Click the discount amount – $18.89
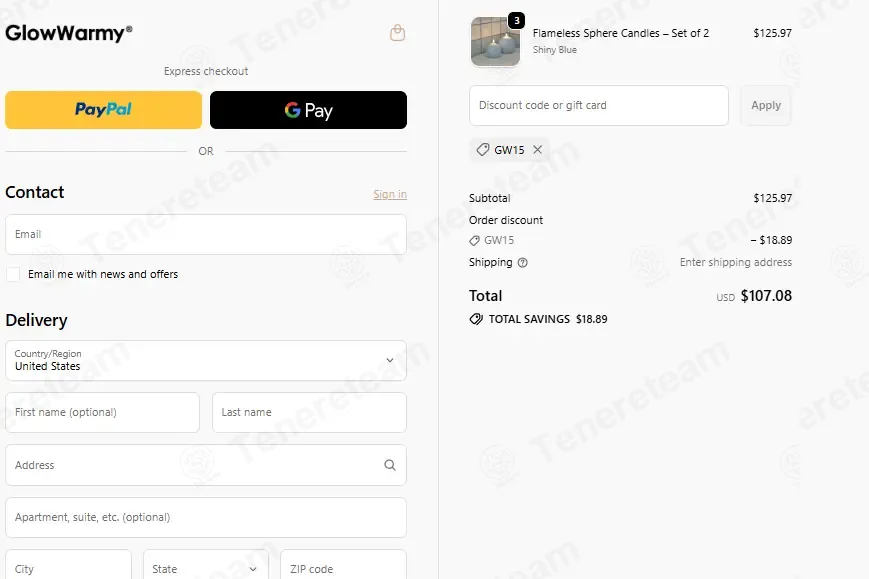869x579 pixels. pyautogui.click(x=771, y=240)
